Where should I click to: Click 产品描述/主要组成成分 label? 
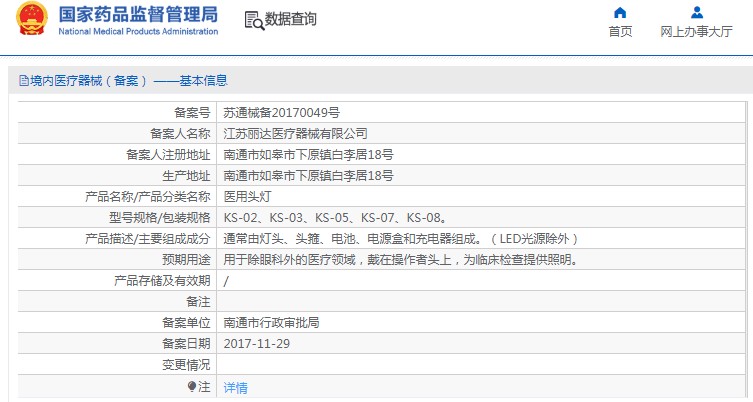(x=147, y=239)
